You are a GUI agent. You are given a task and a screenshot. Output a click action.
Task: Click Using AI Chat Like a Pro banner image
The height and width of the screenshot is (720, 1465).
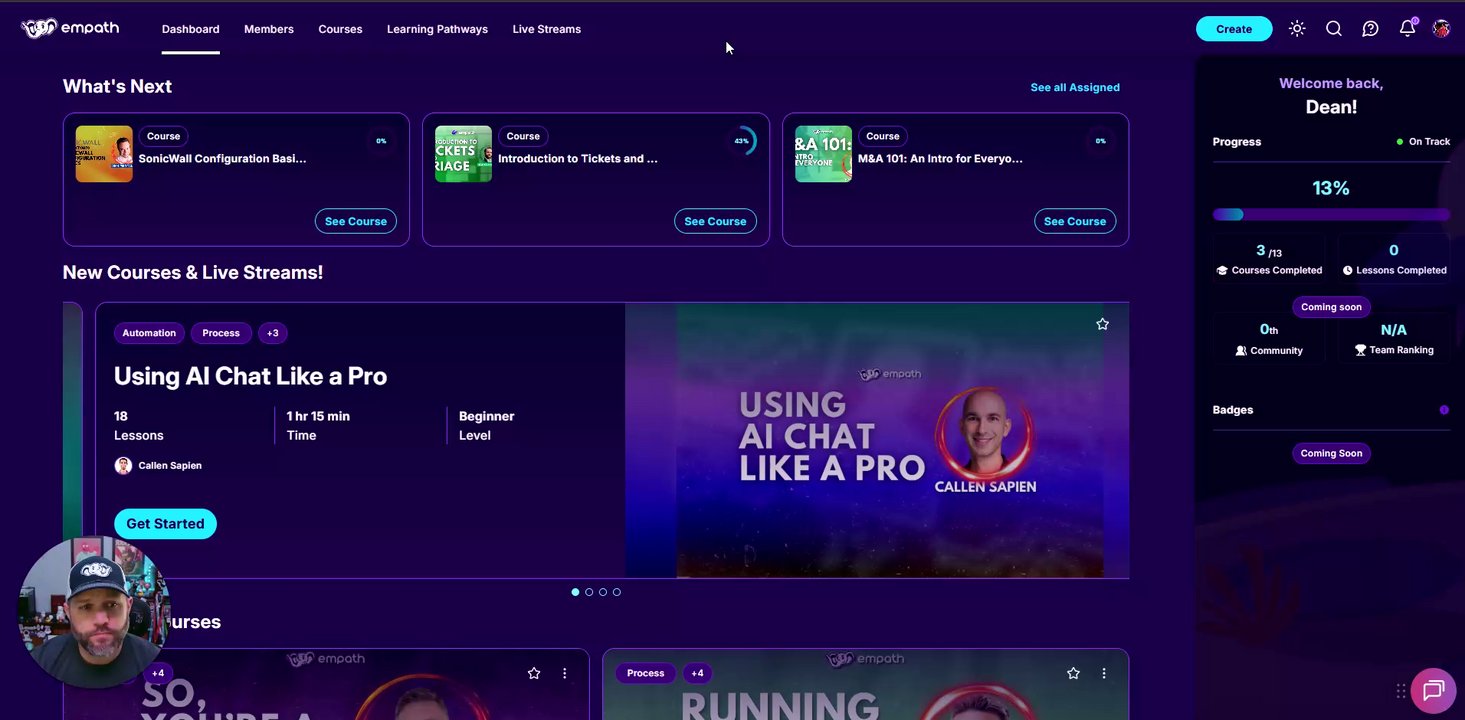coord(877,441)
